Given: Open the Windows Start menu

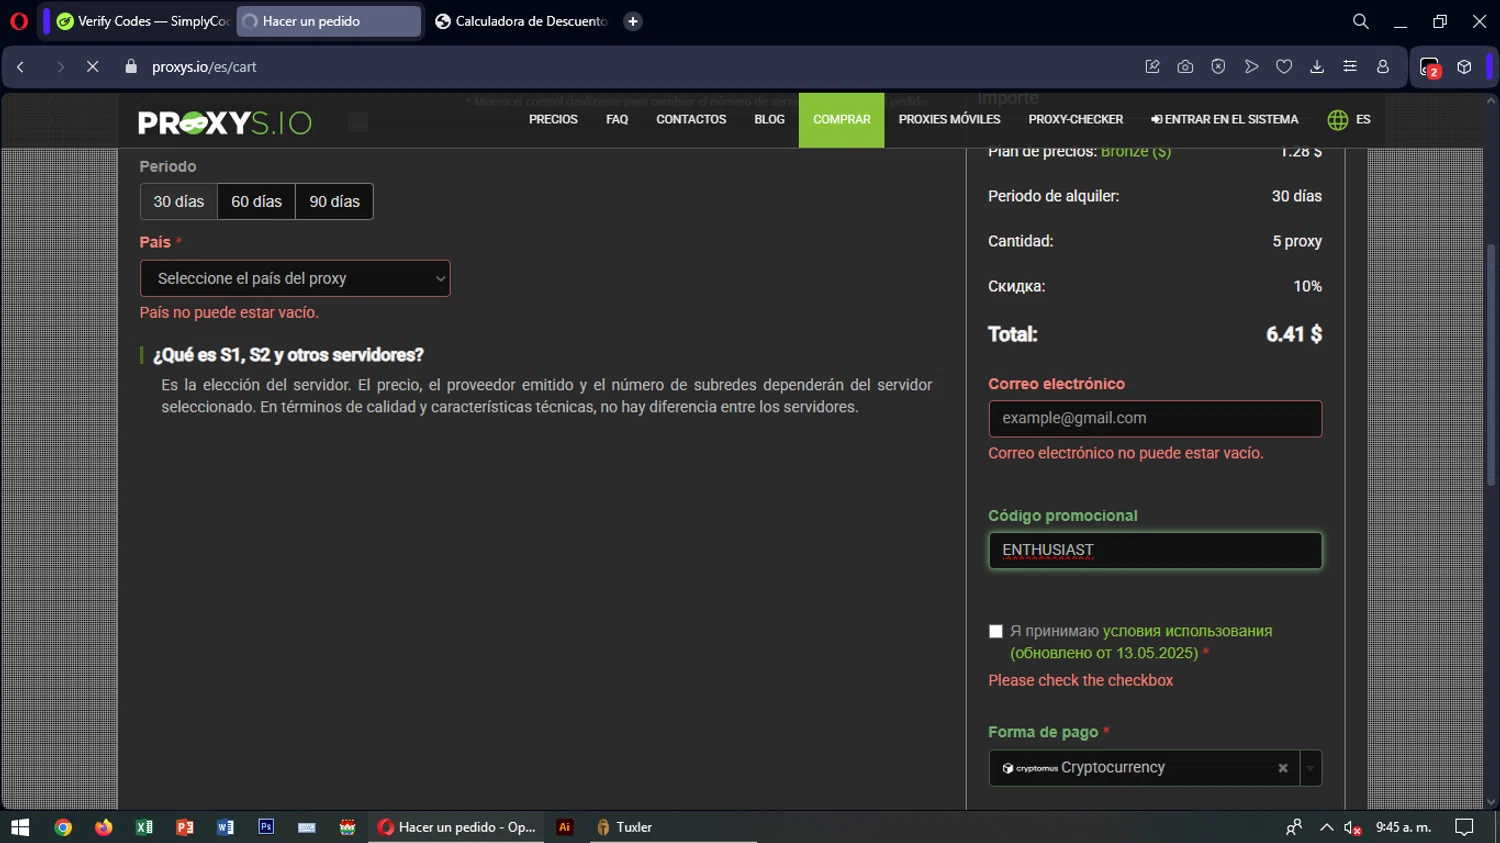Looking at the screenshot, I should tap(20, 827).
